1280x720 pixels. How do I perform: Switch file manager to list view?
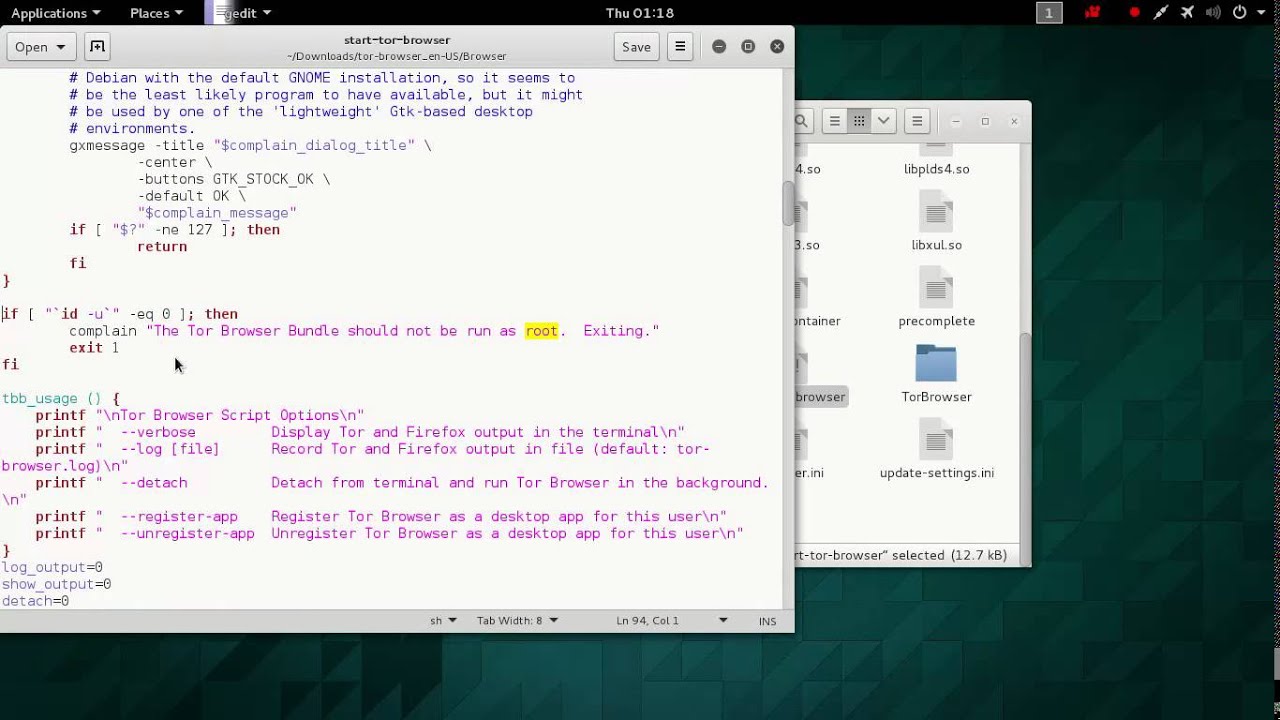[834, 121]
